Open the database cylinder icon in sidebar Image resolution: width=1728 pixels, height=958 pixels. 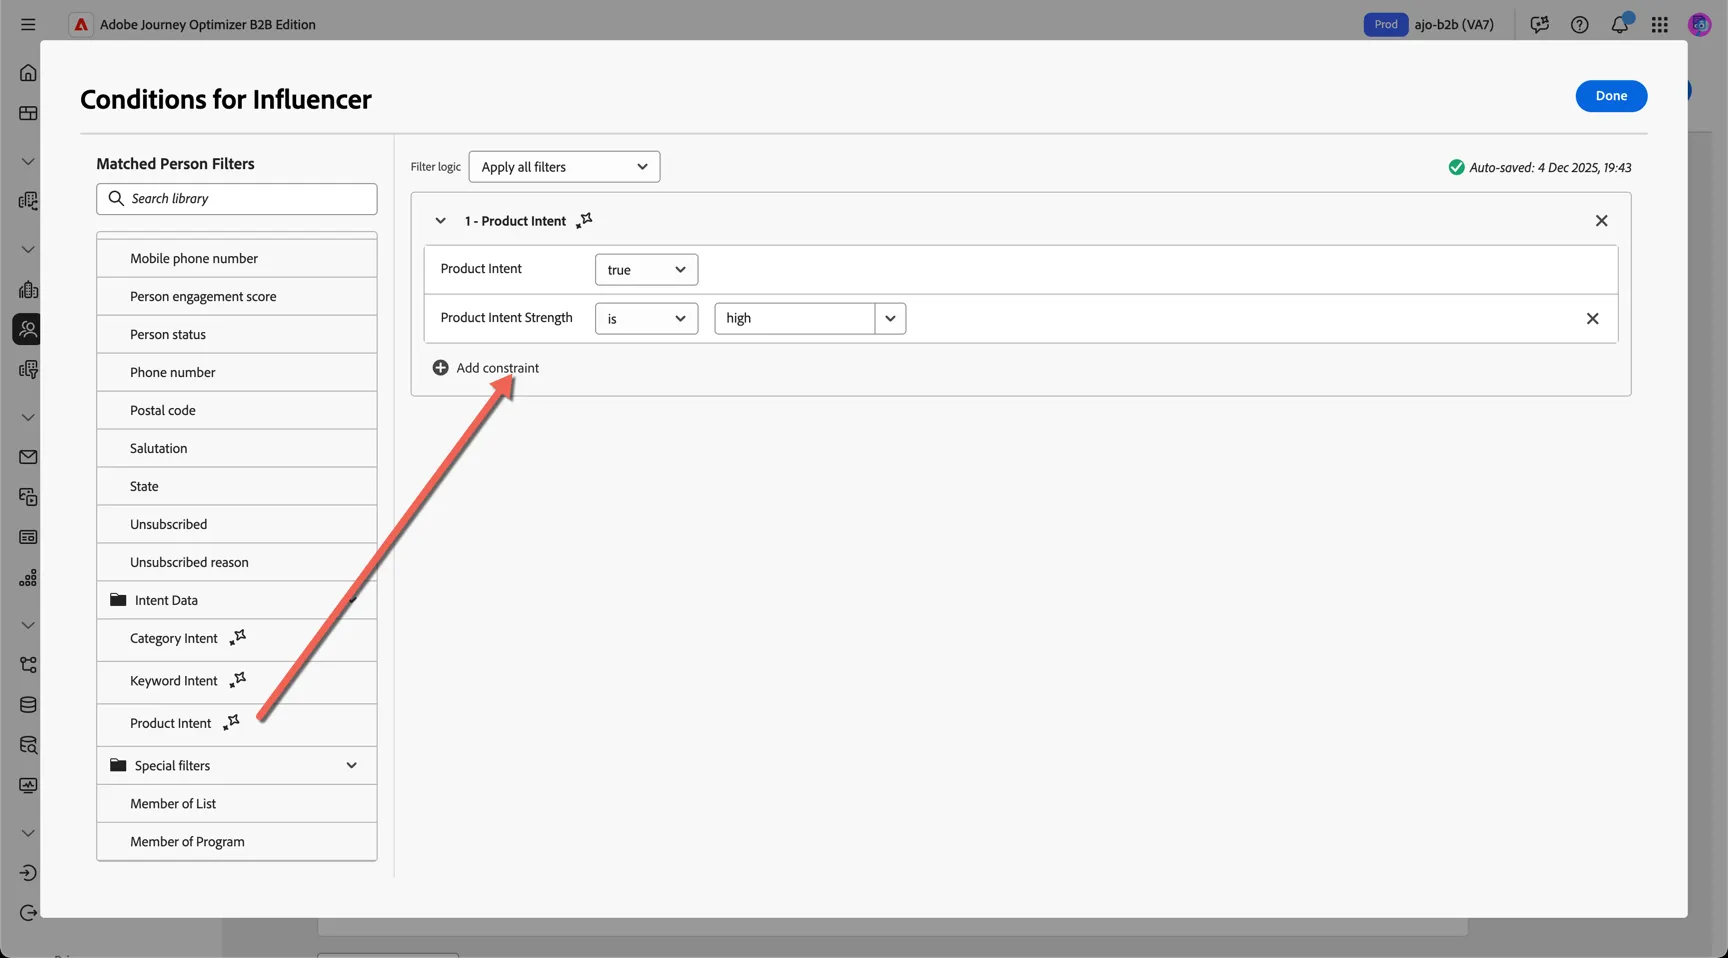point(28,705)
